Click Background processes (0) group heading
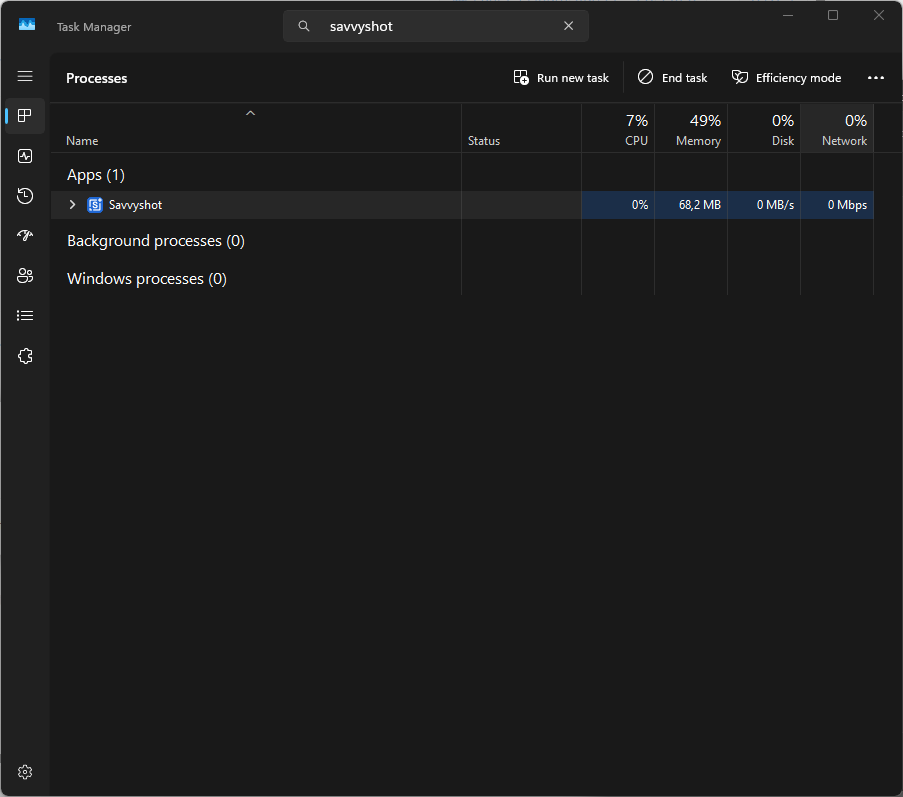The image size is (903, 797). [x=155, y=241]
